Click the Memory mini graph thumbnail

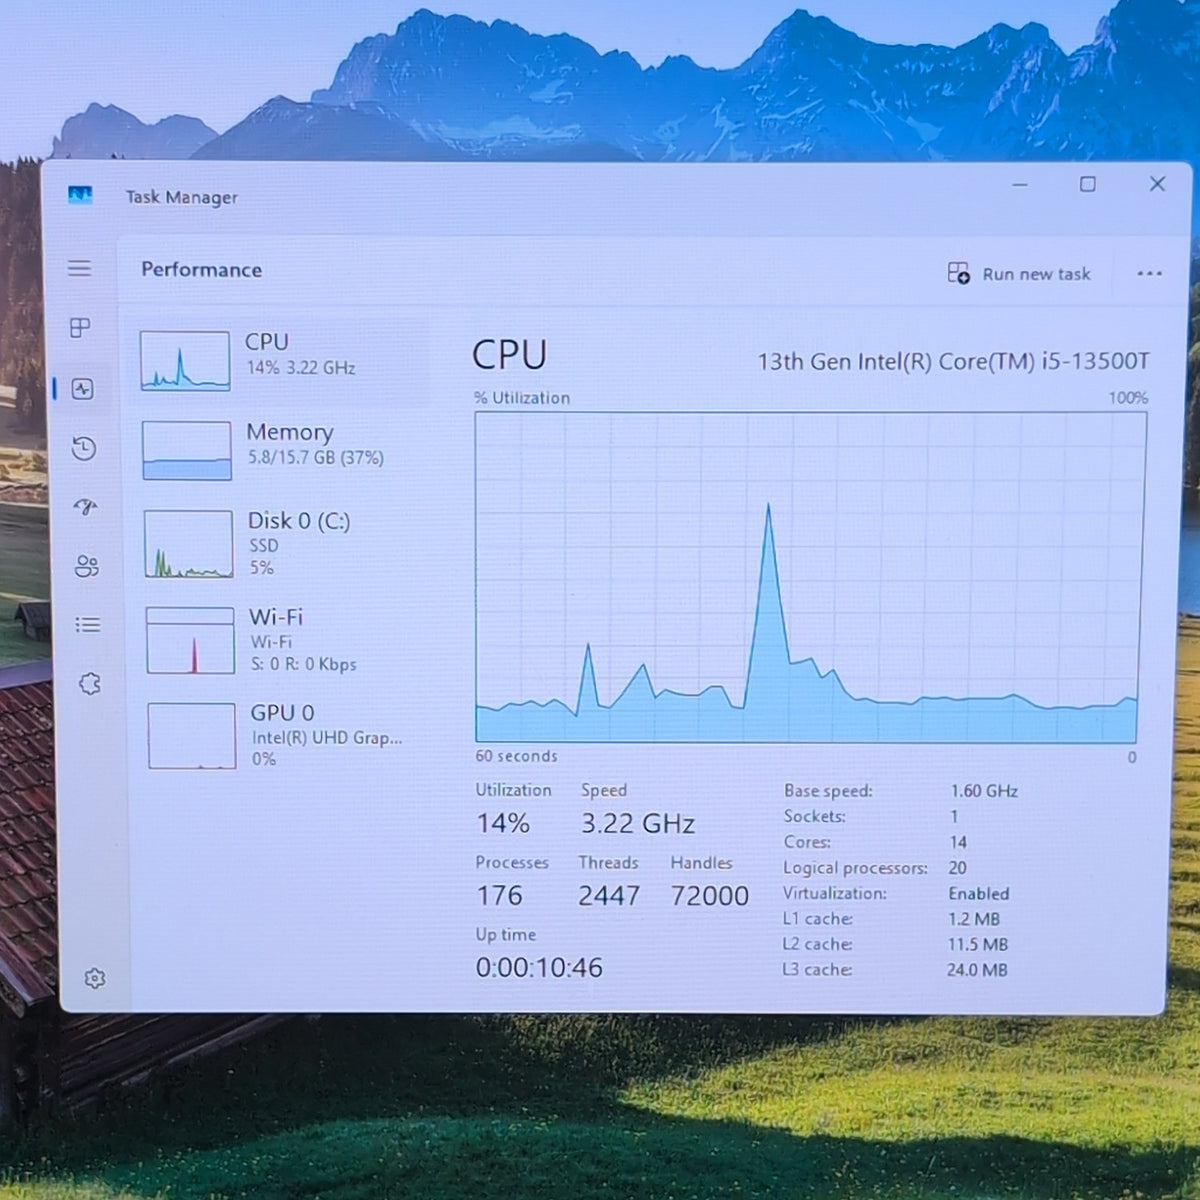187,450
